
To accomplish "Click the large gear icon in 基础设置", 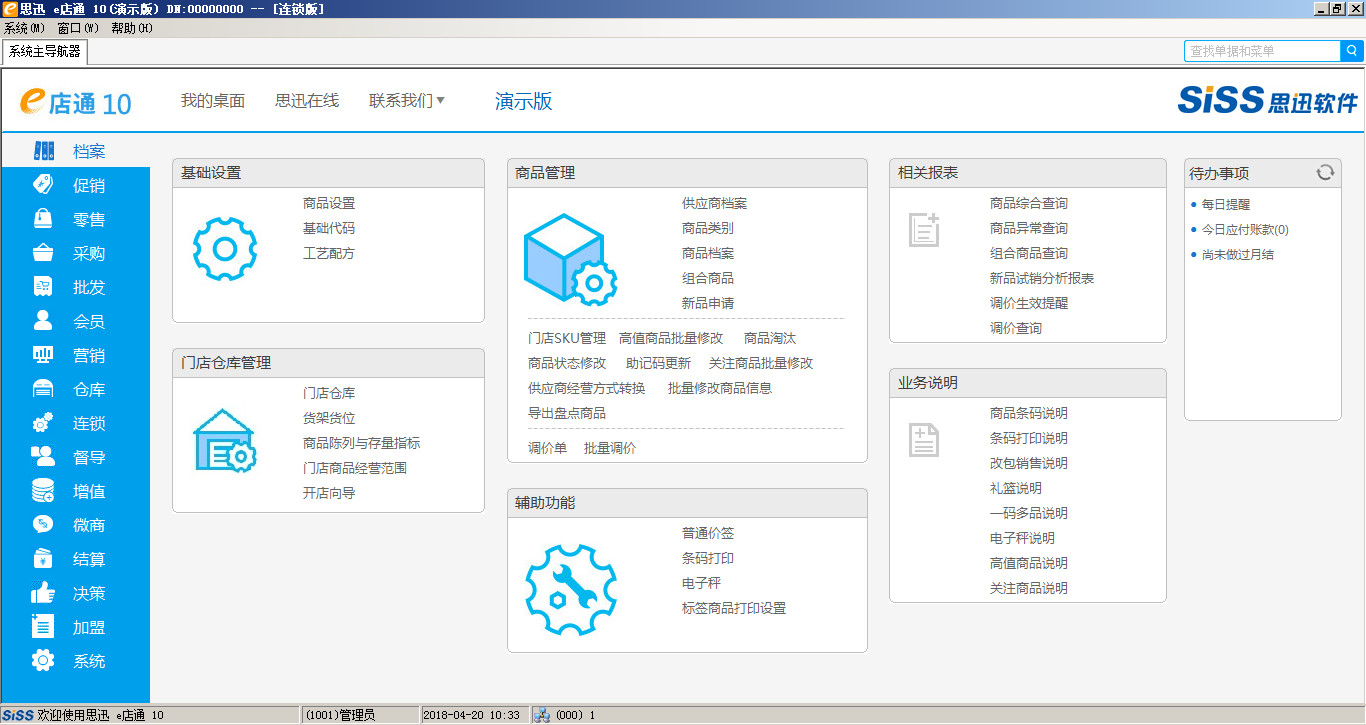I will pos(225,249).
